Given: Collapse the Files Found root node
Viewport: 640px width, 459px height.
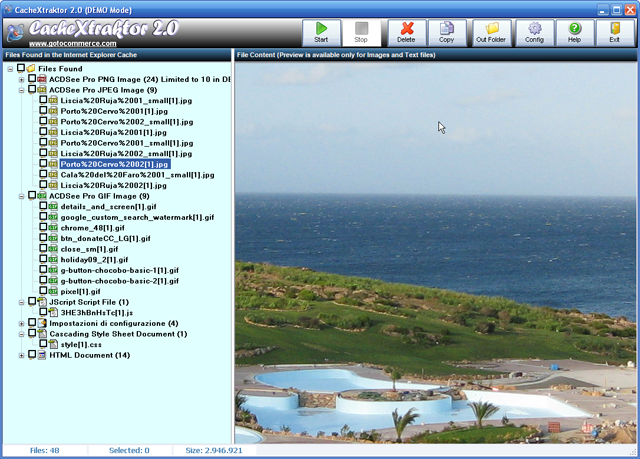Looking at the screenshot, I should tap(10, 69).
